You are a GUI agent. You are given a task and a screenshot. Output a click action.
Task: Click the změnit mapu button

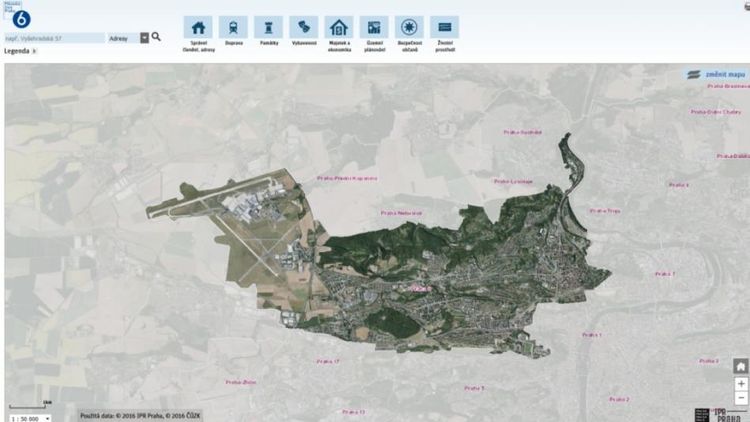pyautogui.click(x=716, y=75)
